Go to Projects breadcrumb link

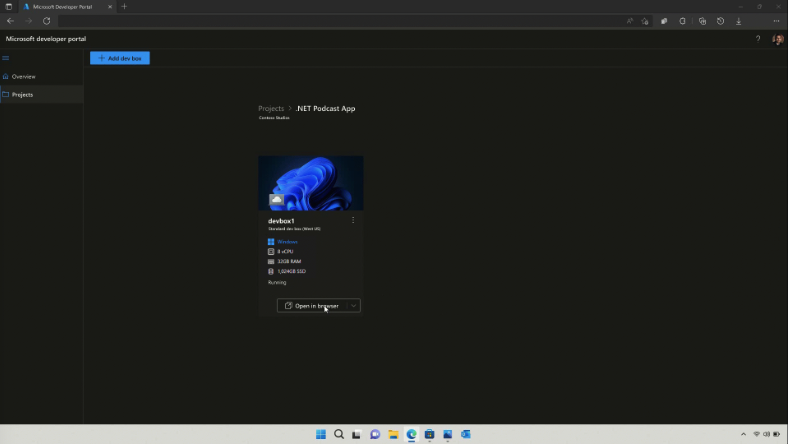tap(271, 109)
